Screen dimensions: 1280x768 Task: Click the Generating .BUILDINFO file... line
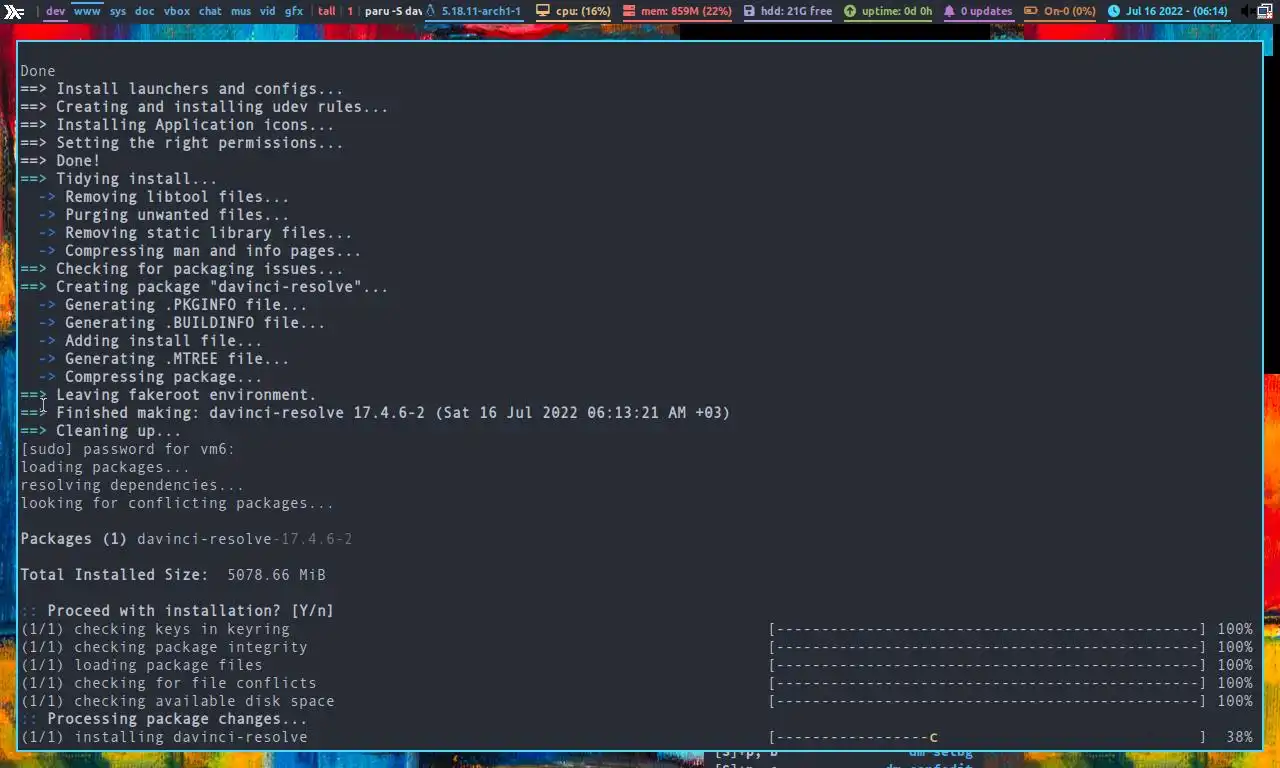point(182,323)
